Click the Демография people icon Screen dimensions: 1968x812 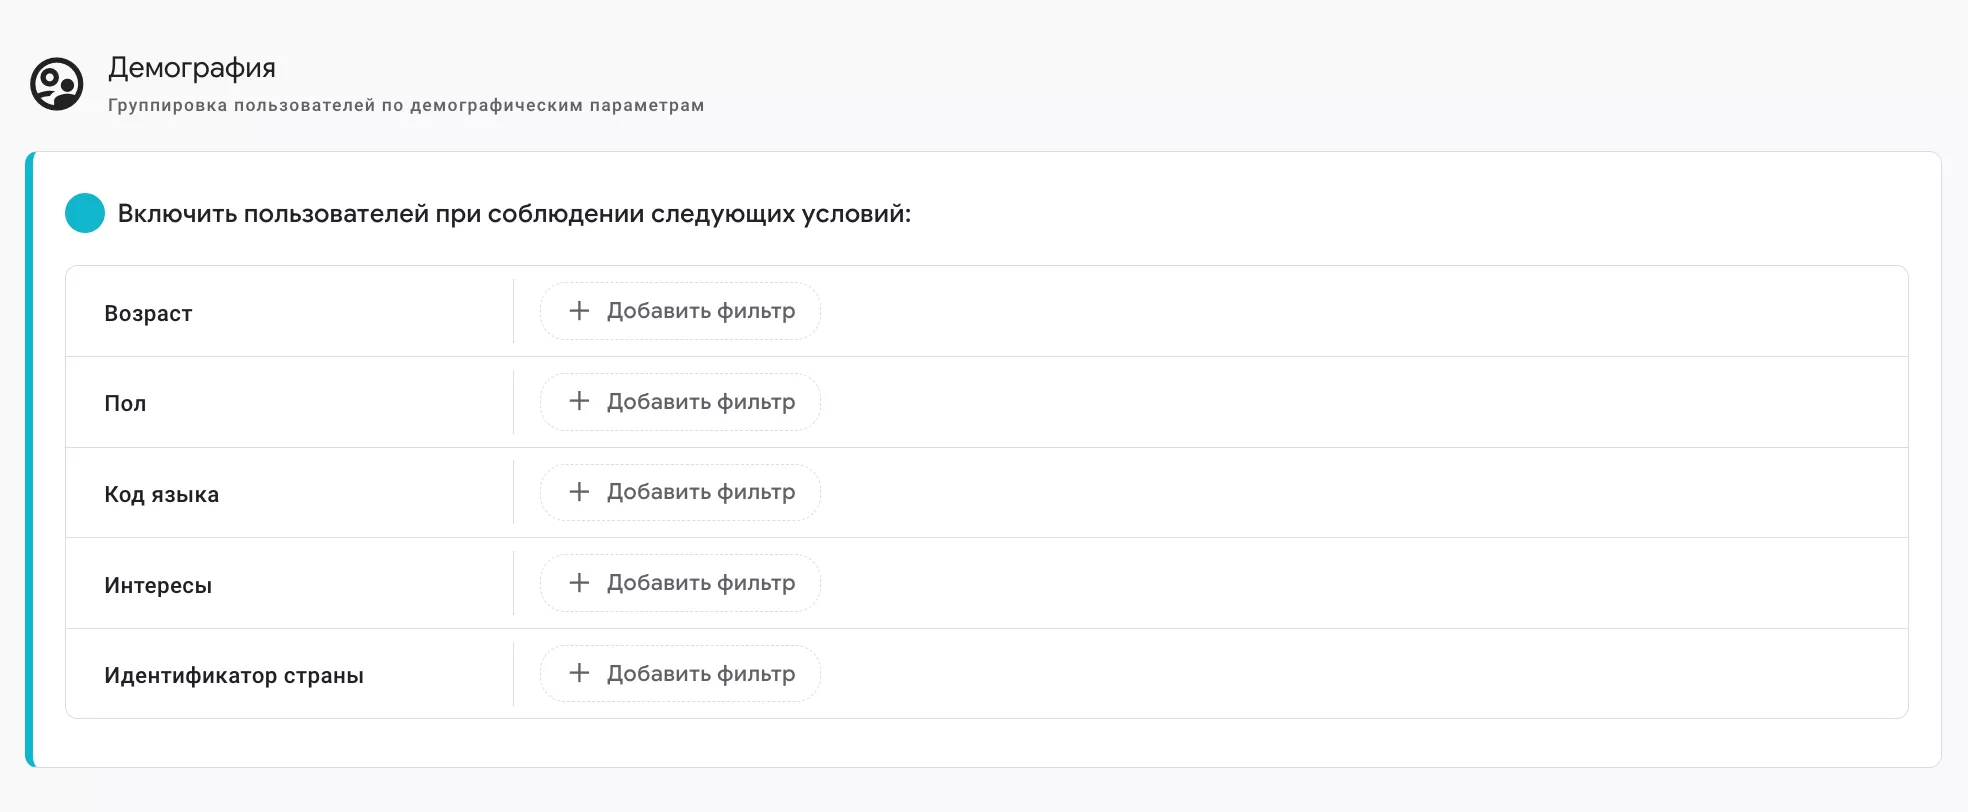pyautogui.click(x=57, y=85)
